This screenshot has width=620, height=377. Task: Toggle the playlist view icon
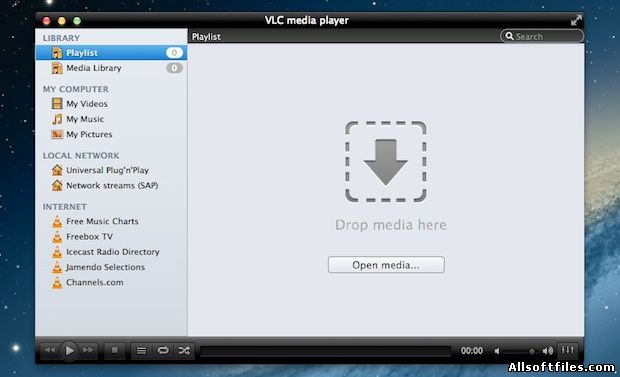(x=141, y=350)
